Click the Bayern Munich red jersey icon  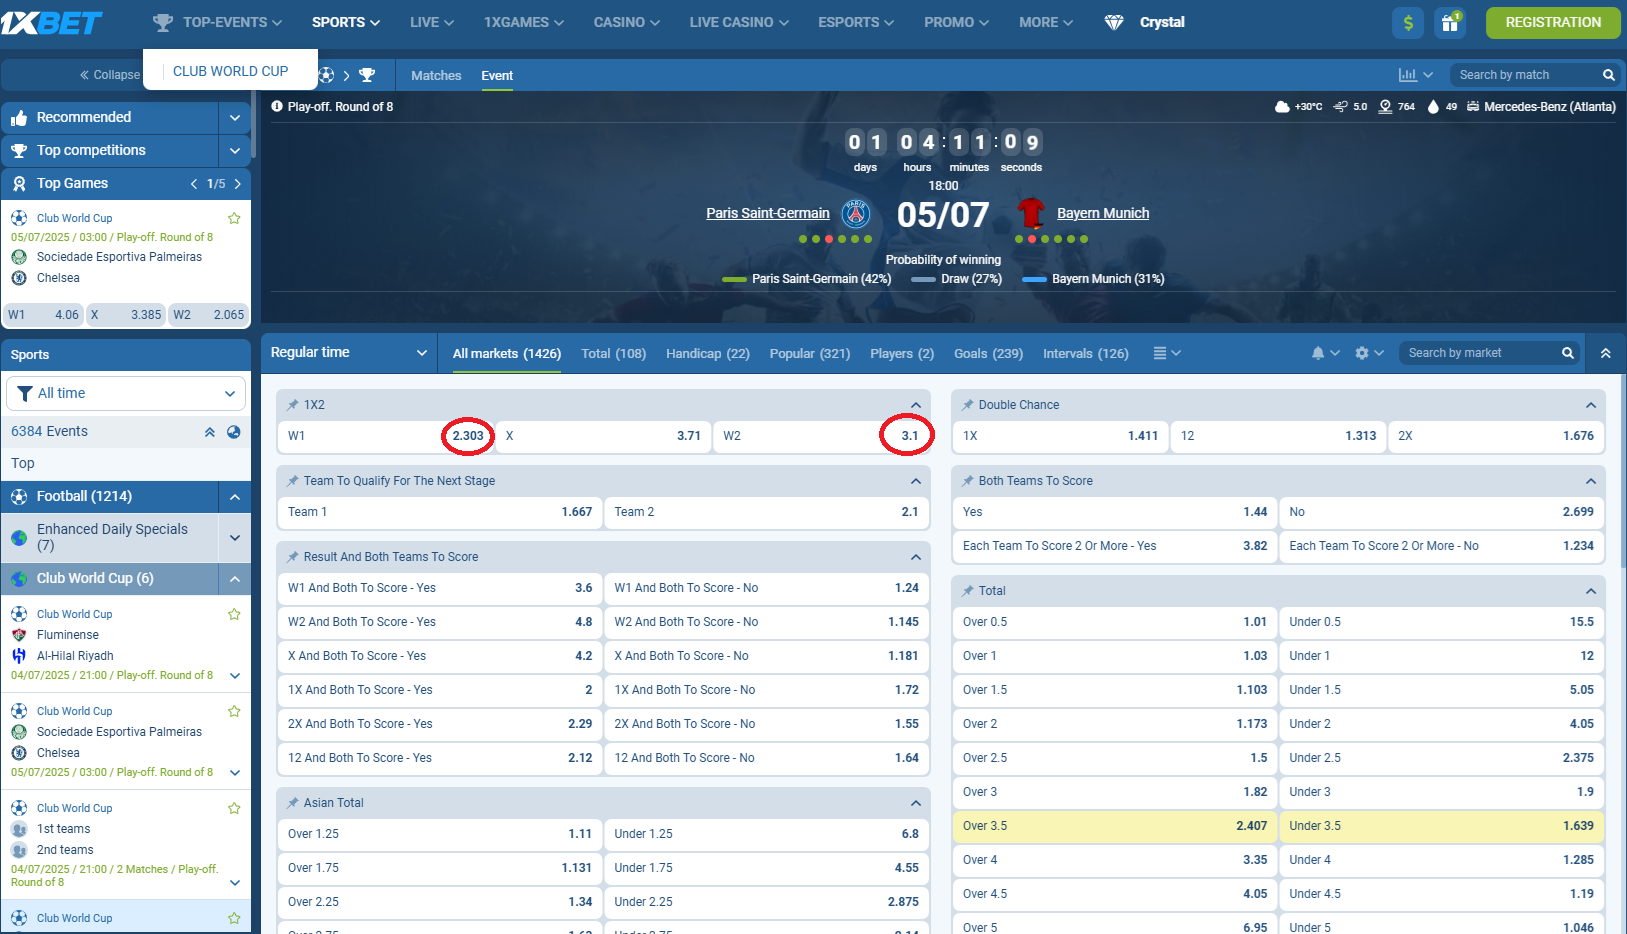[x=1031, y=213]
